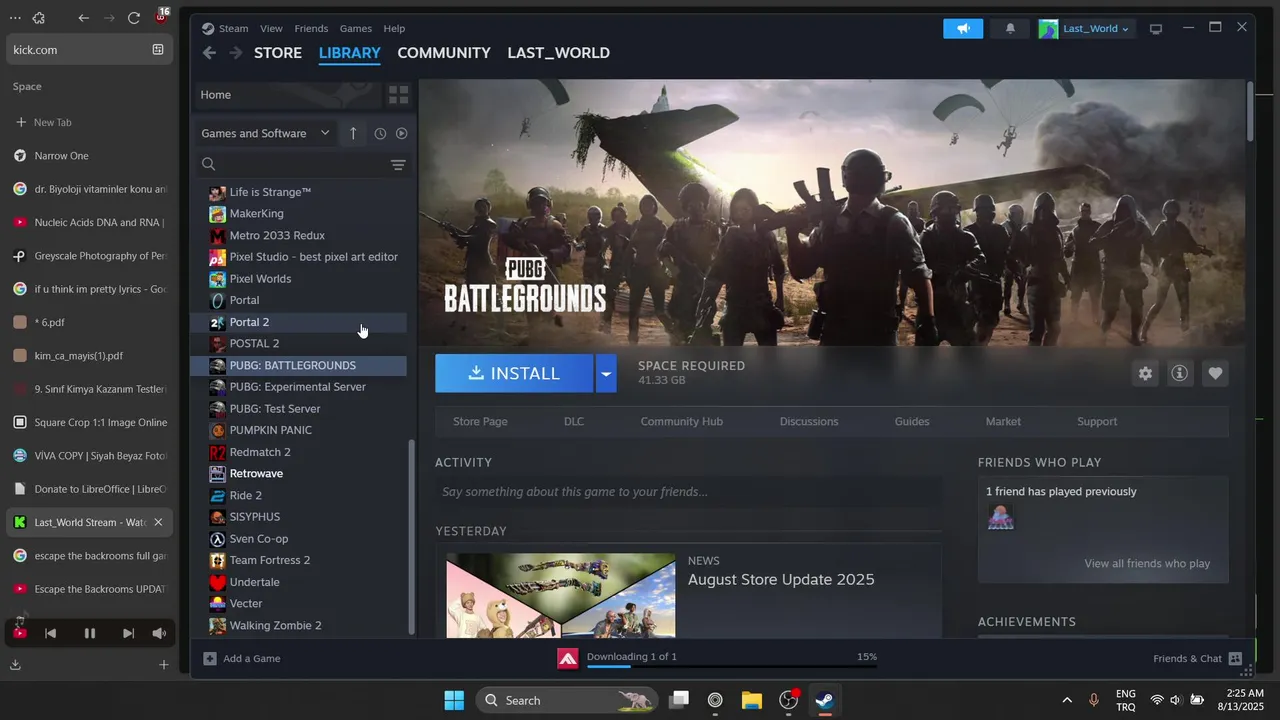Open Windows Start menu
Viewport: 1280px width, 720px height.
[x=454, y=700]
